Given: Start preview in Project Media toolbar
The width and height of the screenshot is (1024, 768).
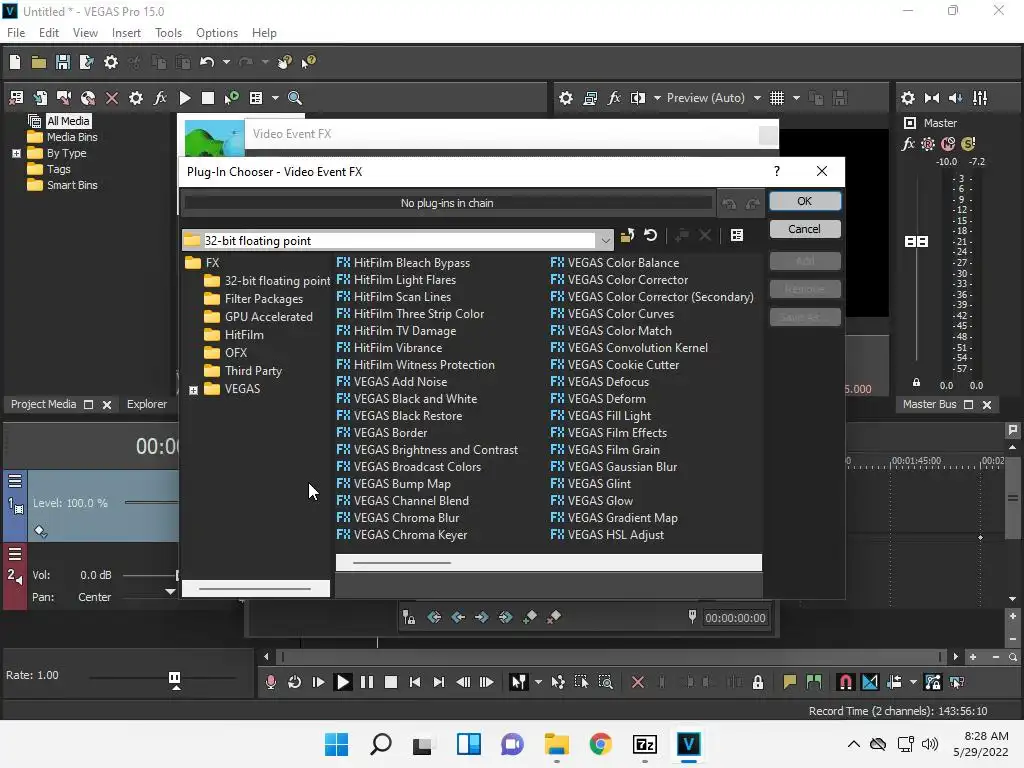Looking at the screenshot, I should (185, 98).
